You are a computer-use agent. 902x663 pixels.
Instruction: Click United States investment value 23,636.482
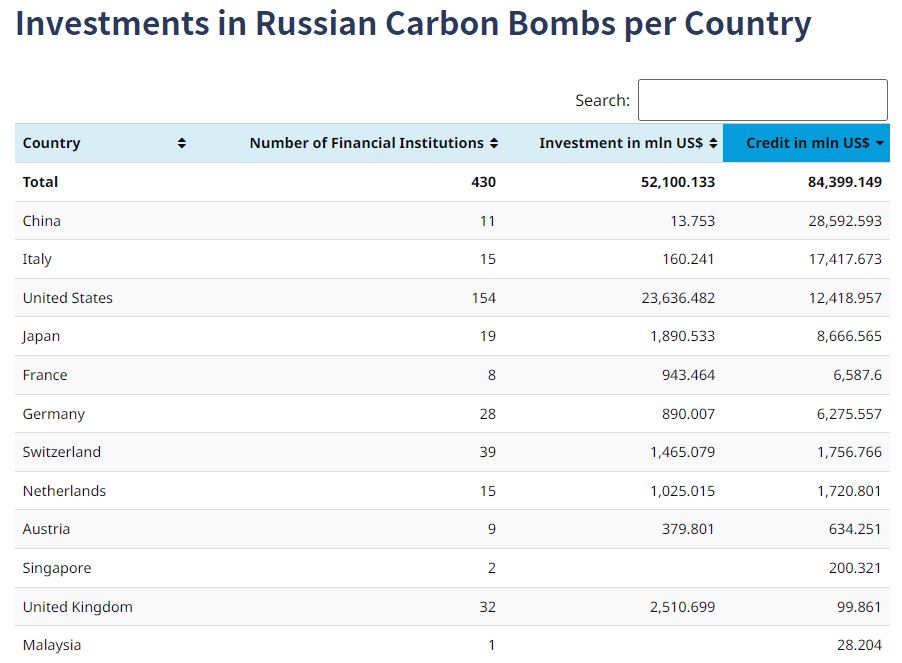(678, 298)
